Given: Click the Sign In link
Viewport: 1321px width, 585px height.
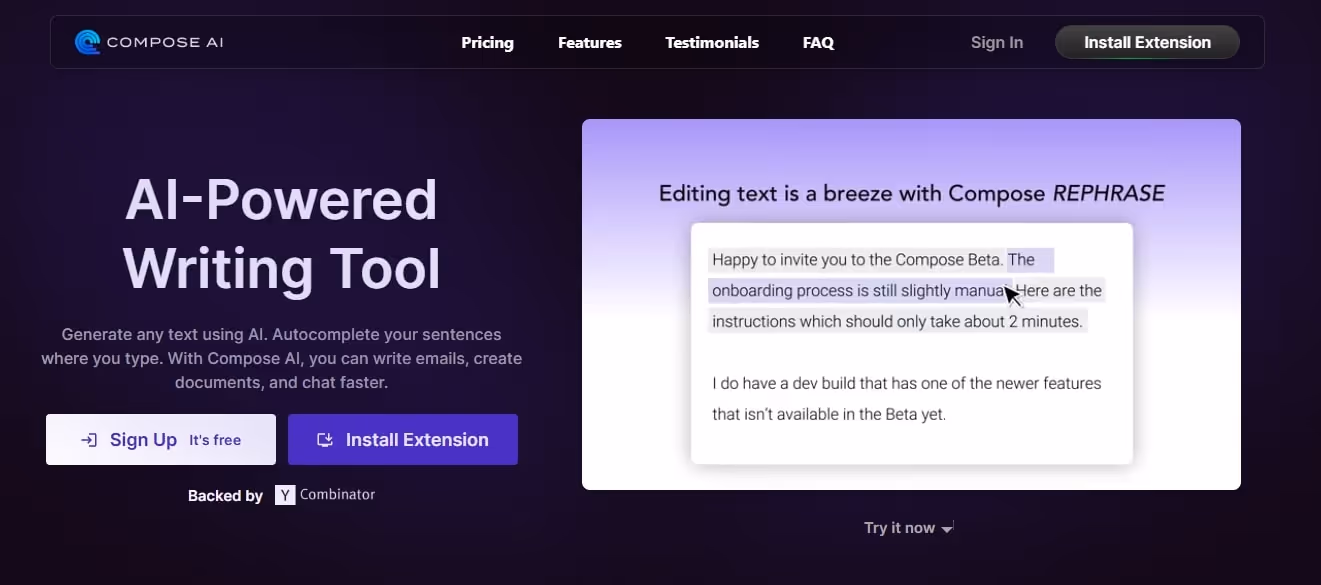Looking at the screenshot, I should pos(997,42).
